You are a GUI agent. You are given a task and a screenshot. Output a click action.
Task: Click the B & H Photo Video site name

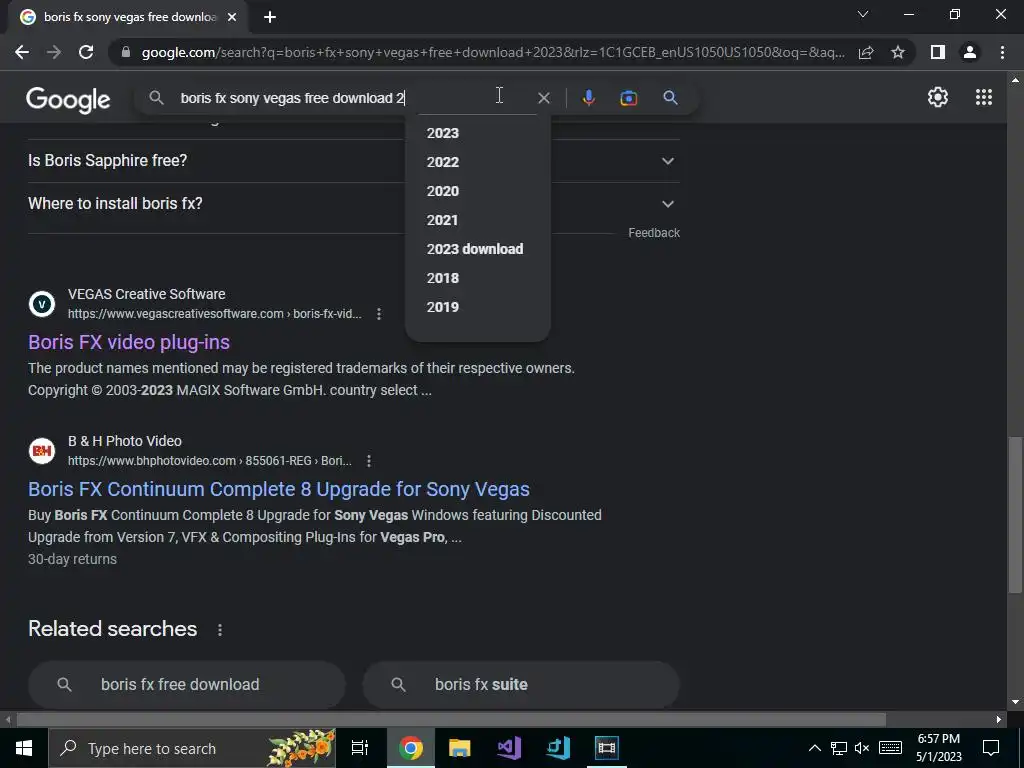125,441
